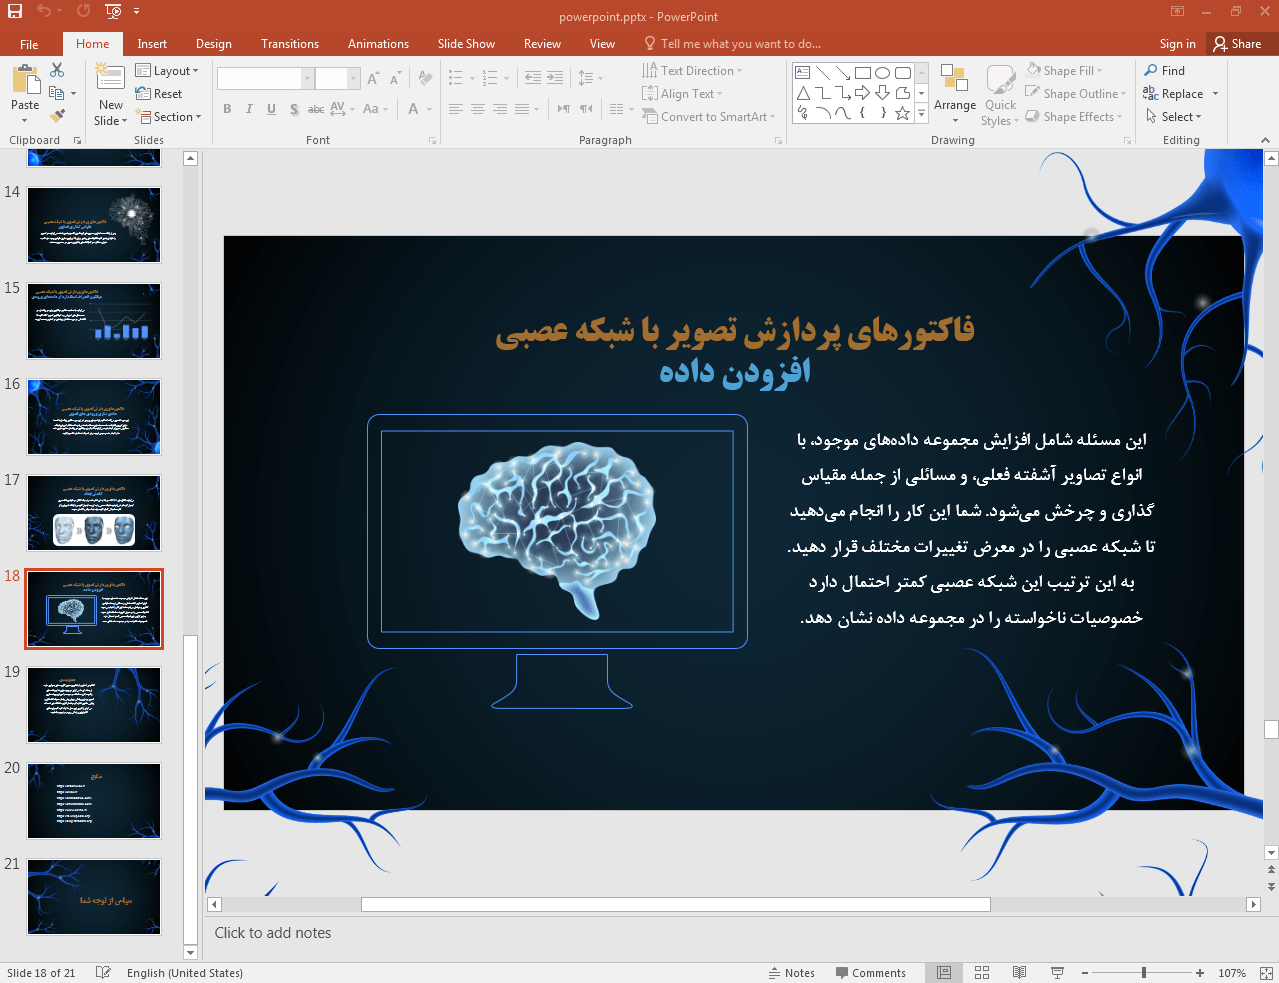Open the Select dropdown in Editing

pos(1174,117)
